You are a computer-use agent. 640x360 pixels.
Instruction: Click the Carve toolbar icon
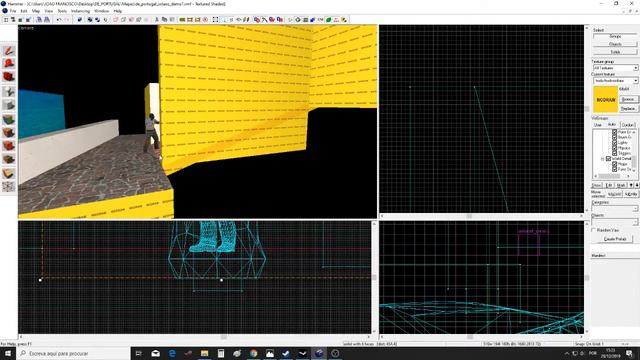[x=80, y=20]
